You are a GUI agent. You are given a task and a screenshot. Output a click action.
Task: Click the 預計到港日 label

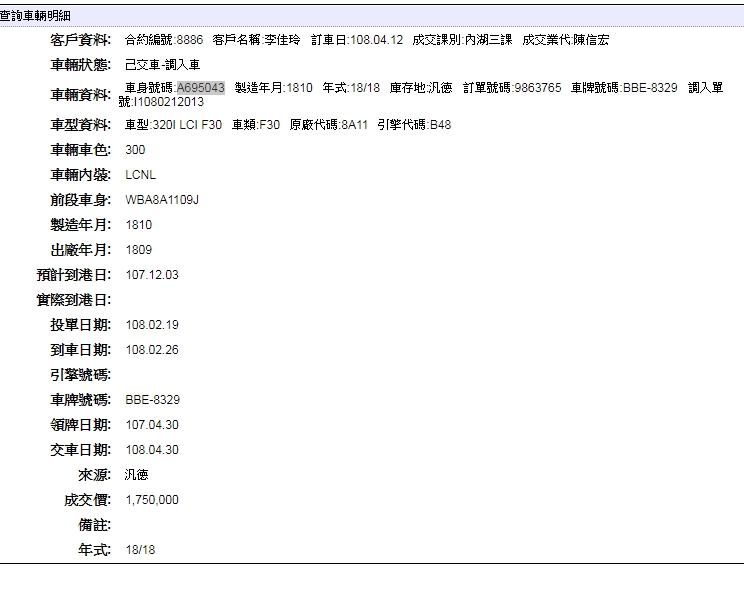[74, 275]
